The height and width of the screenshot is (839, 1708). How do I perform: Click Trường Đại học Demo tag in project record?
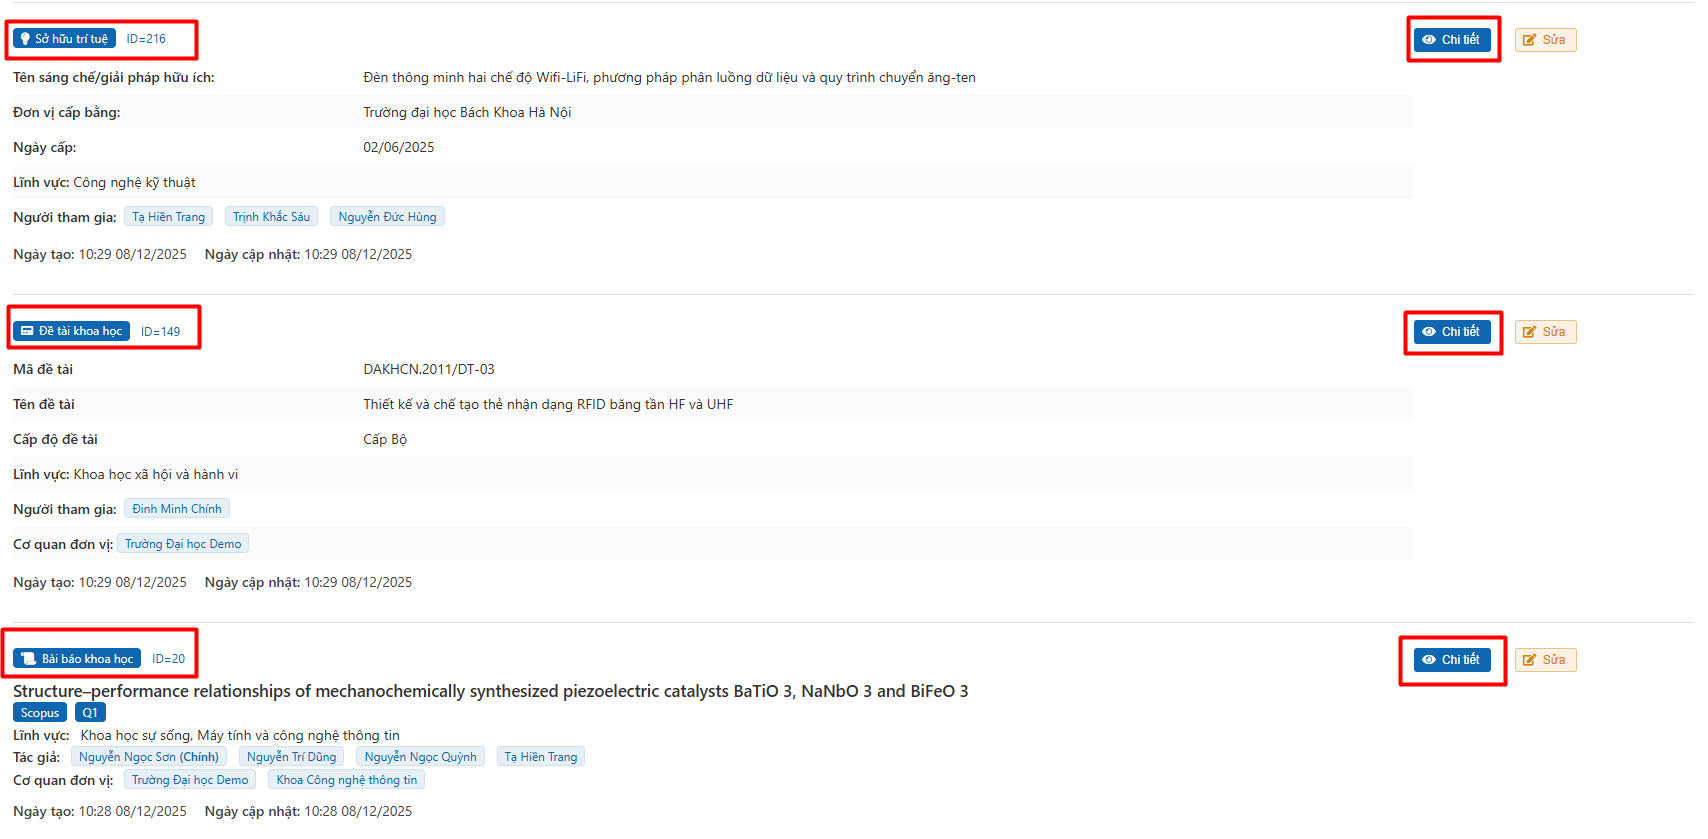183,544
